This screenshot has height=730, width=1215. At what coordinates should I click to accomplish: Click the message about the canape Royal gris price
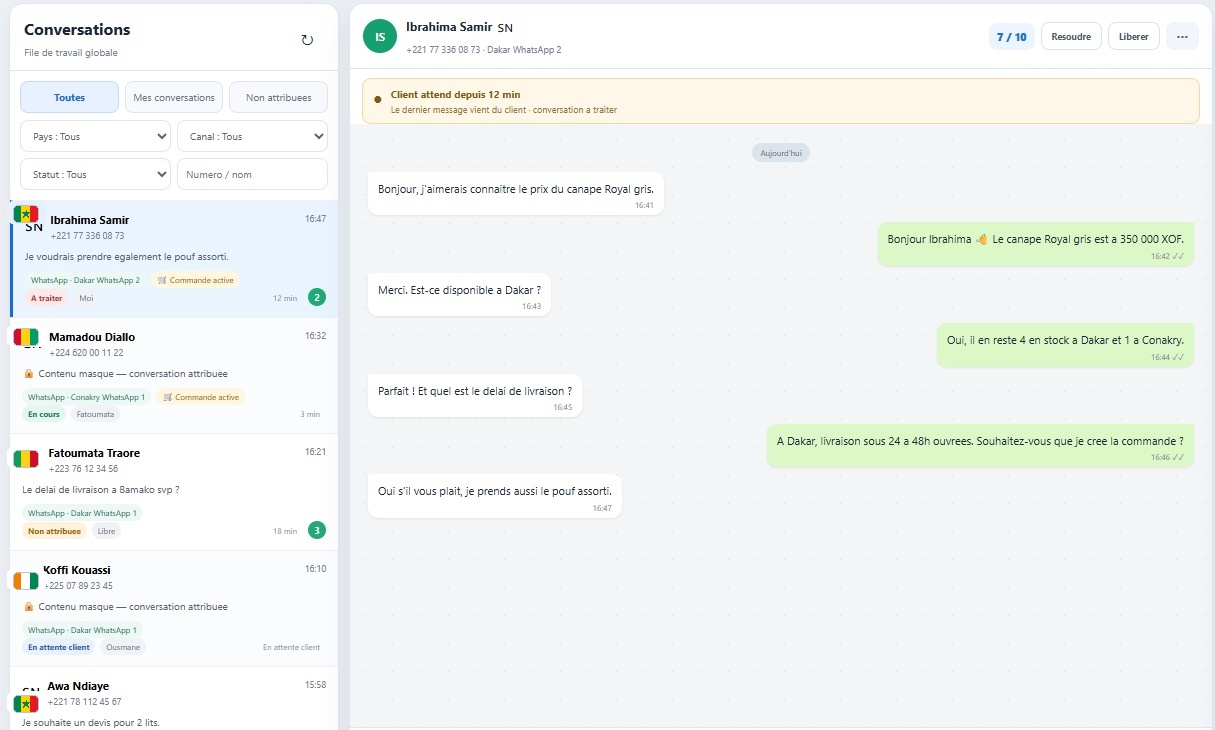click(x=516, y=193)
